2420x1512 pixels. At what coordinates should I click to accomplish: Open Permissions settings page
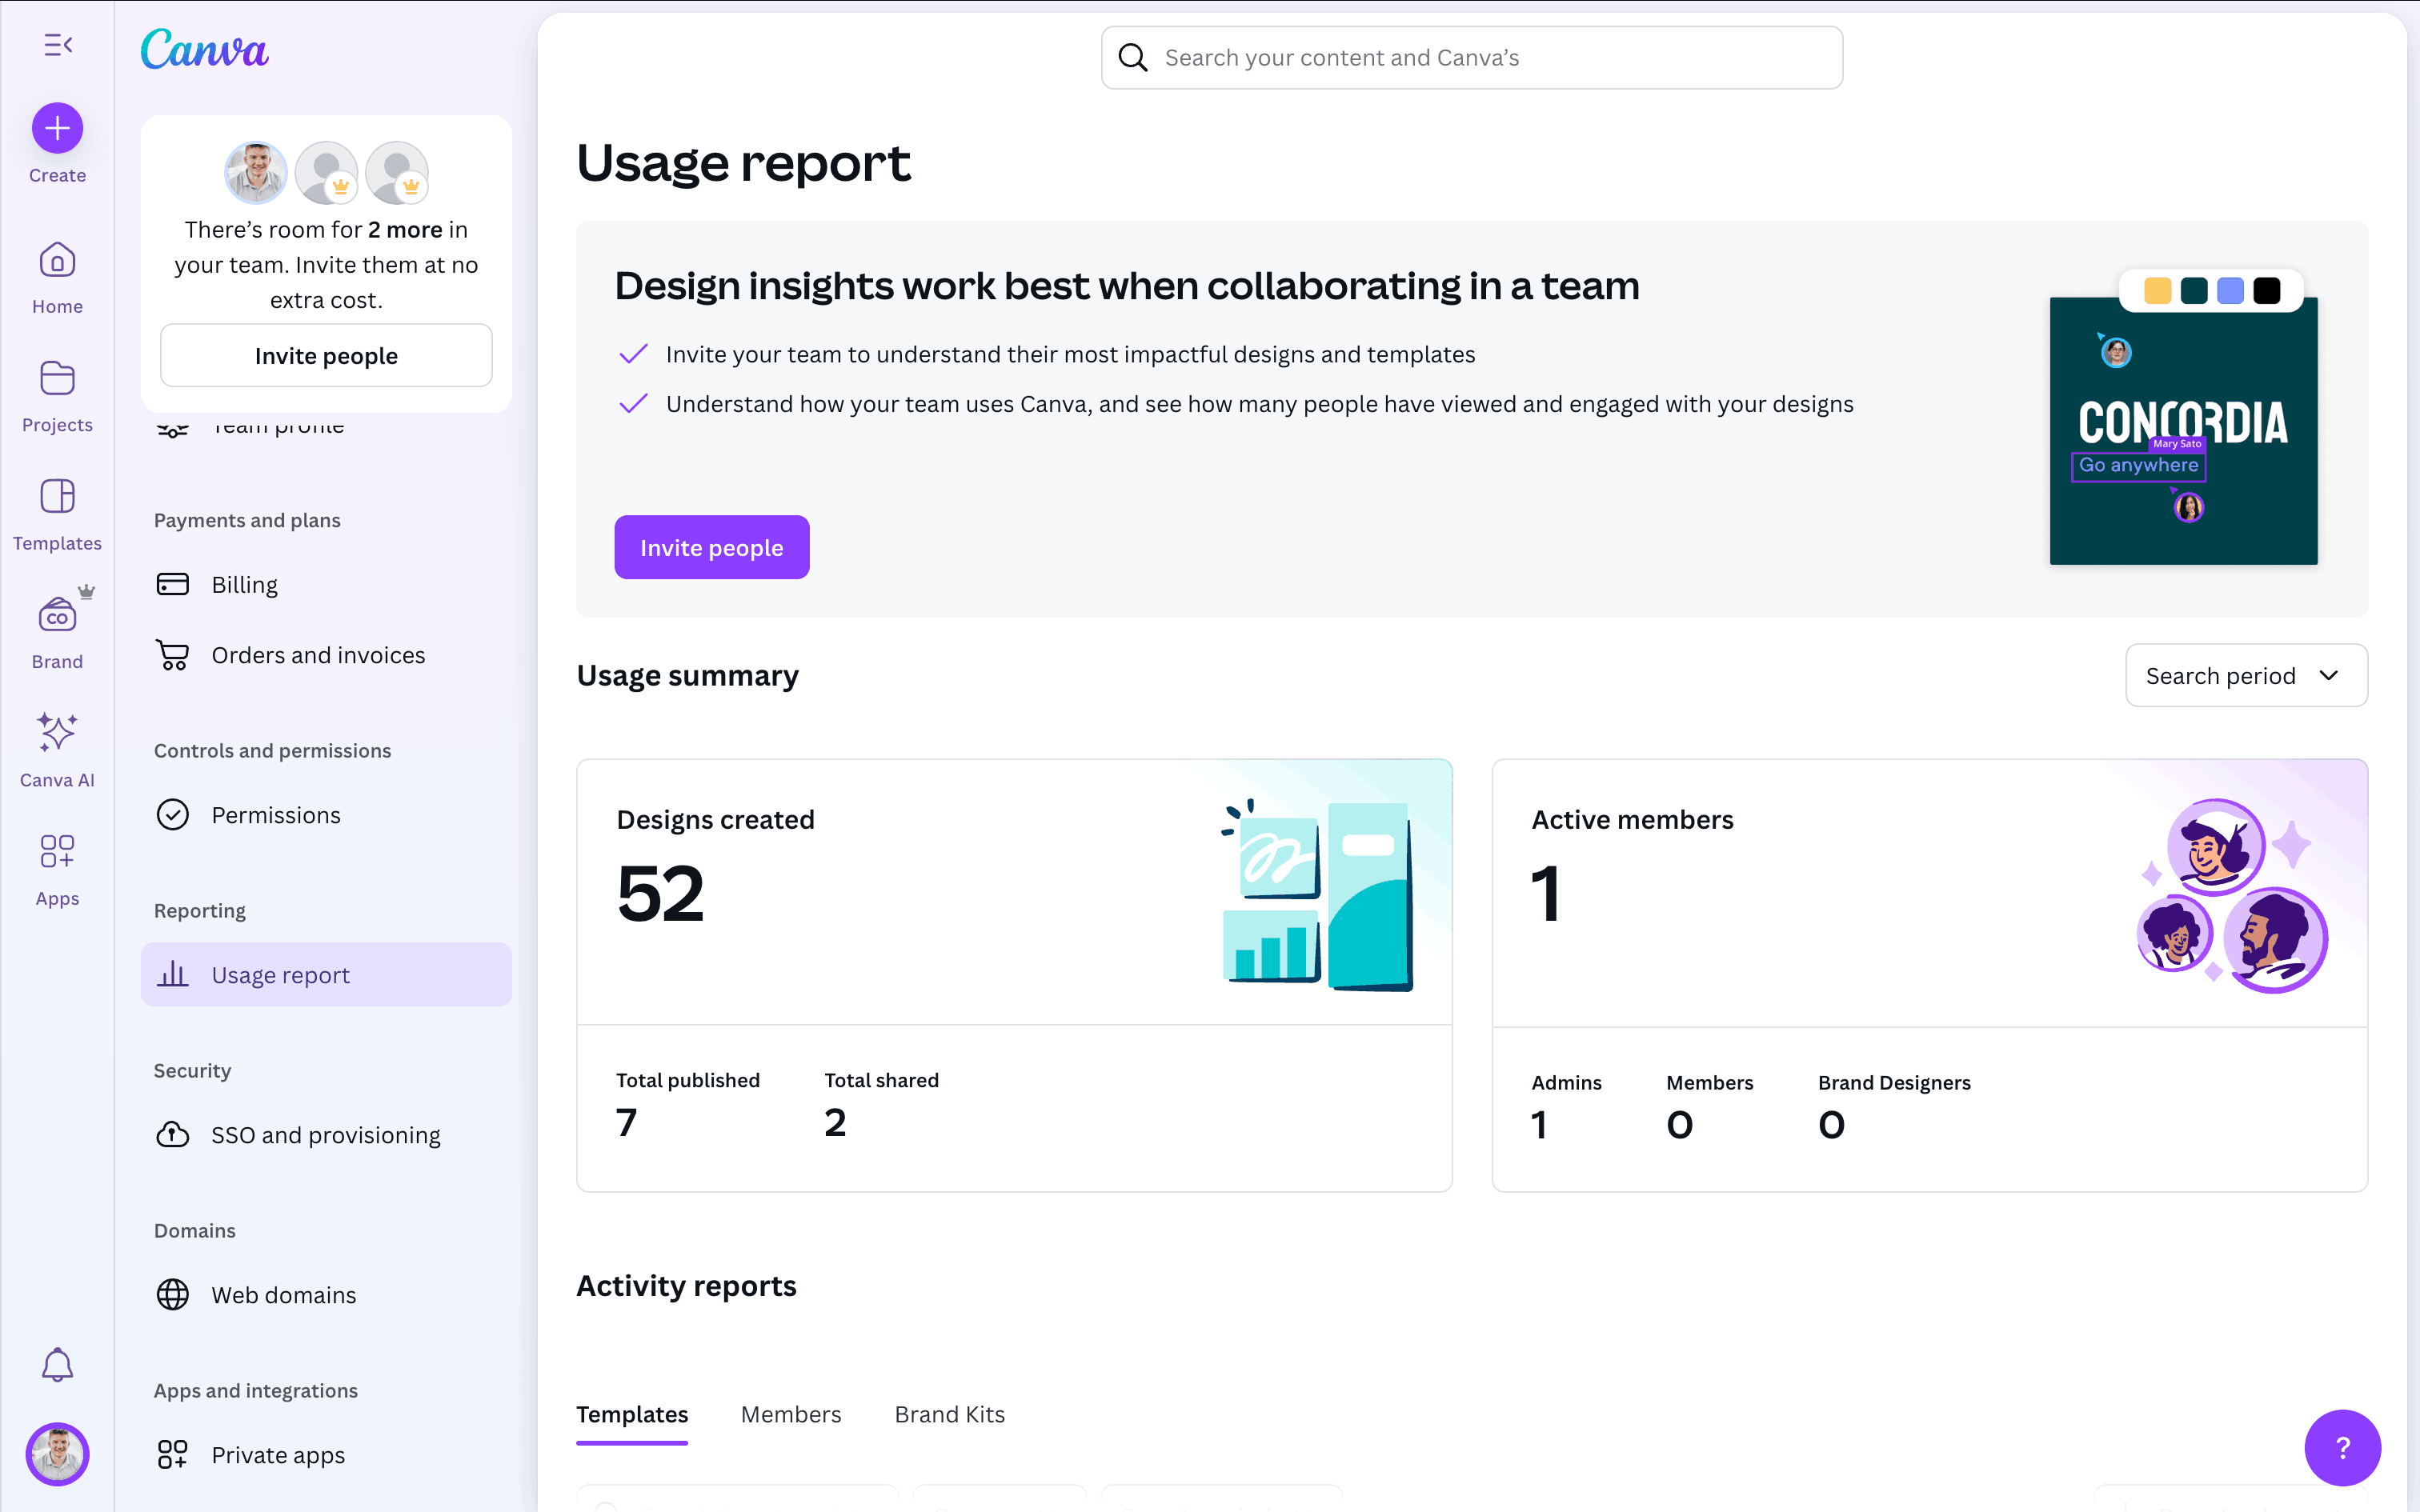(275, 815)
